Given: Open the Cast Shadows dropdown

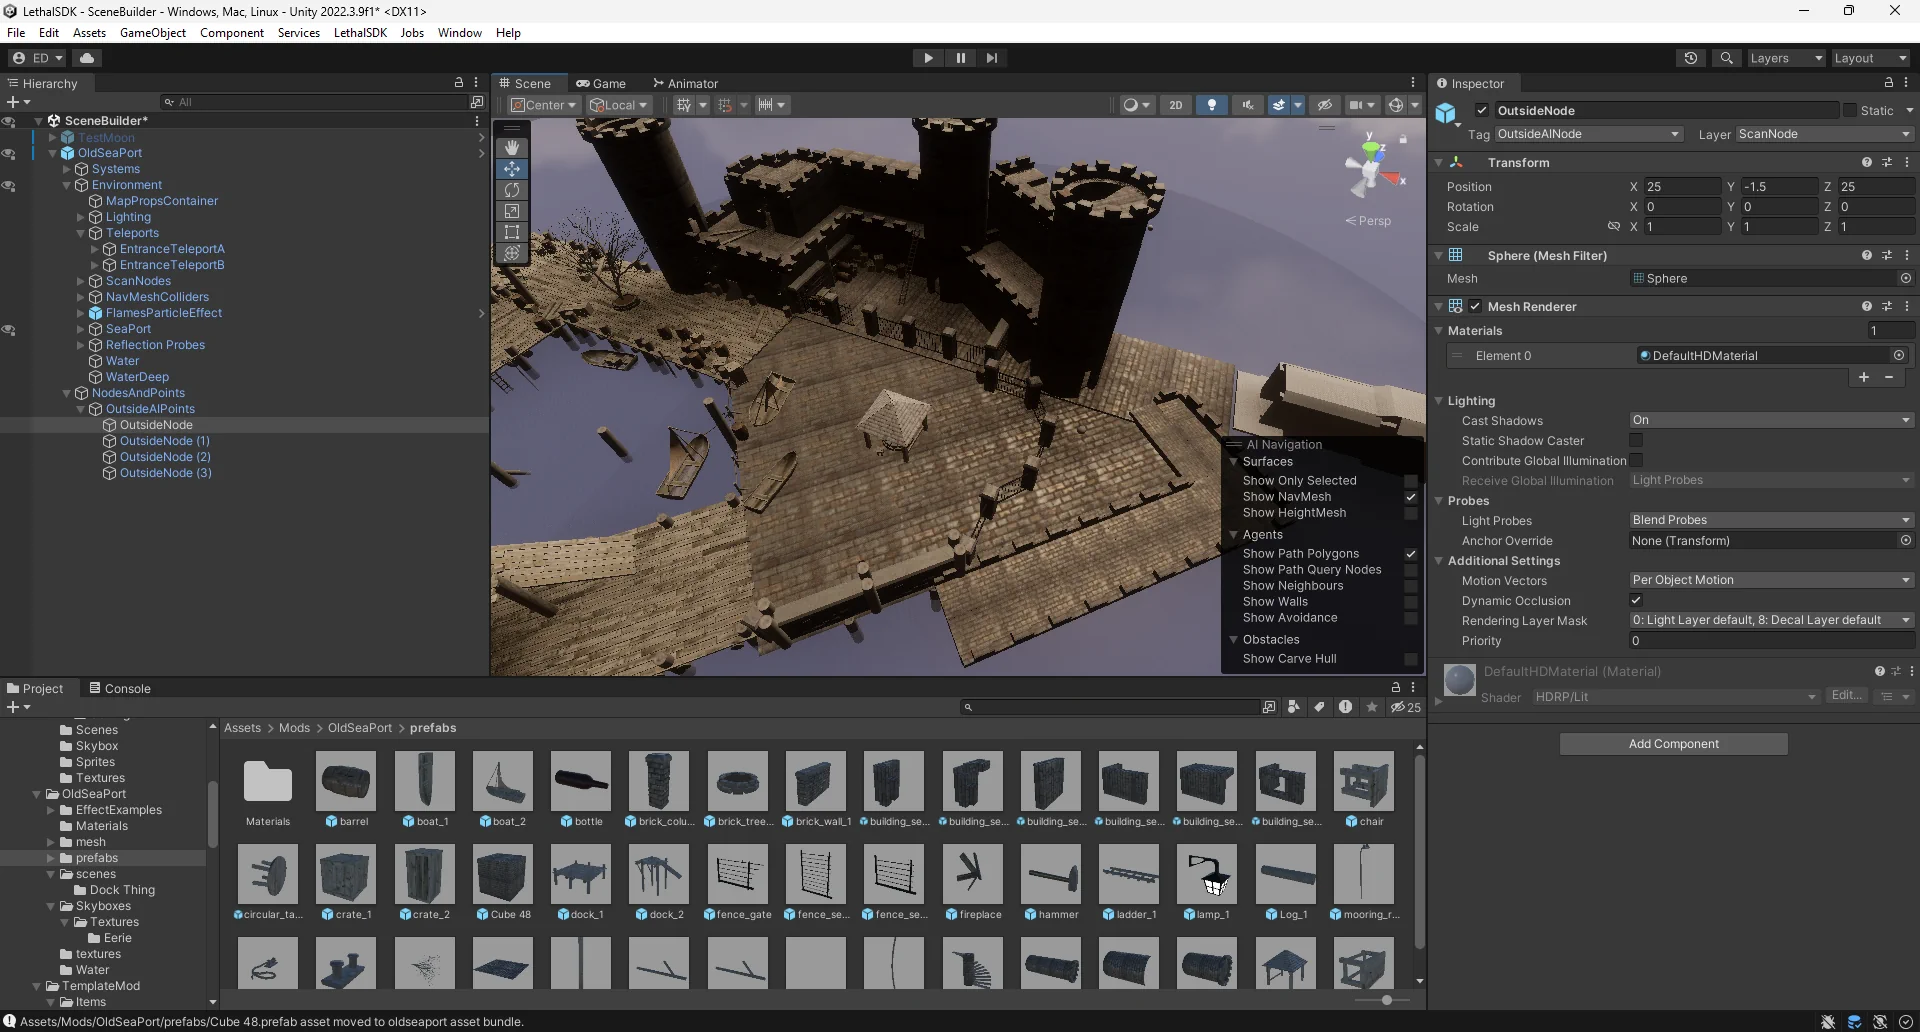Looking at the screenshot, I should [1770, 421].
